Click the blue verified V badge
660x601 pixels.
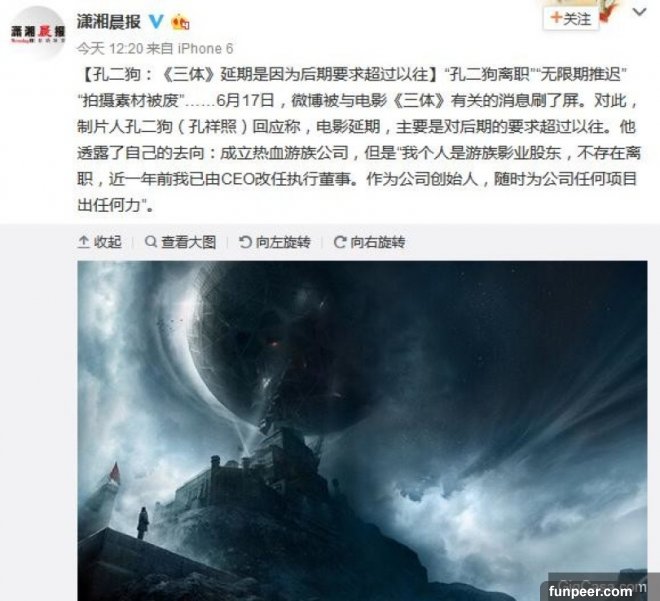156,21
